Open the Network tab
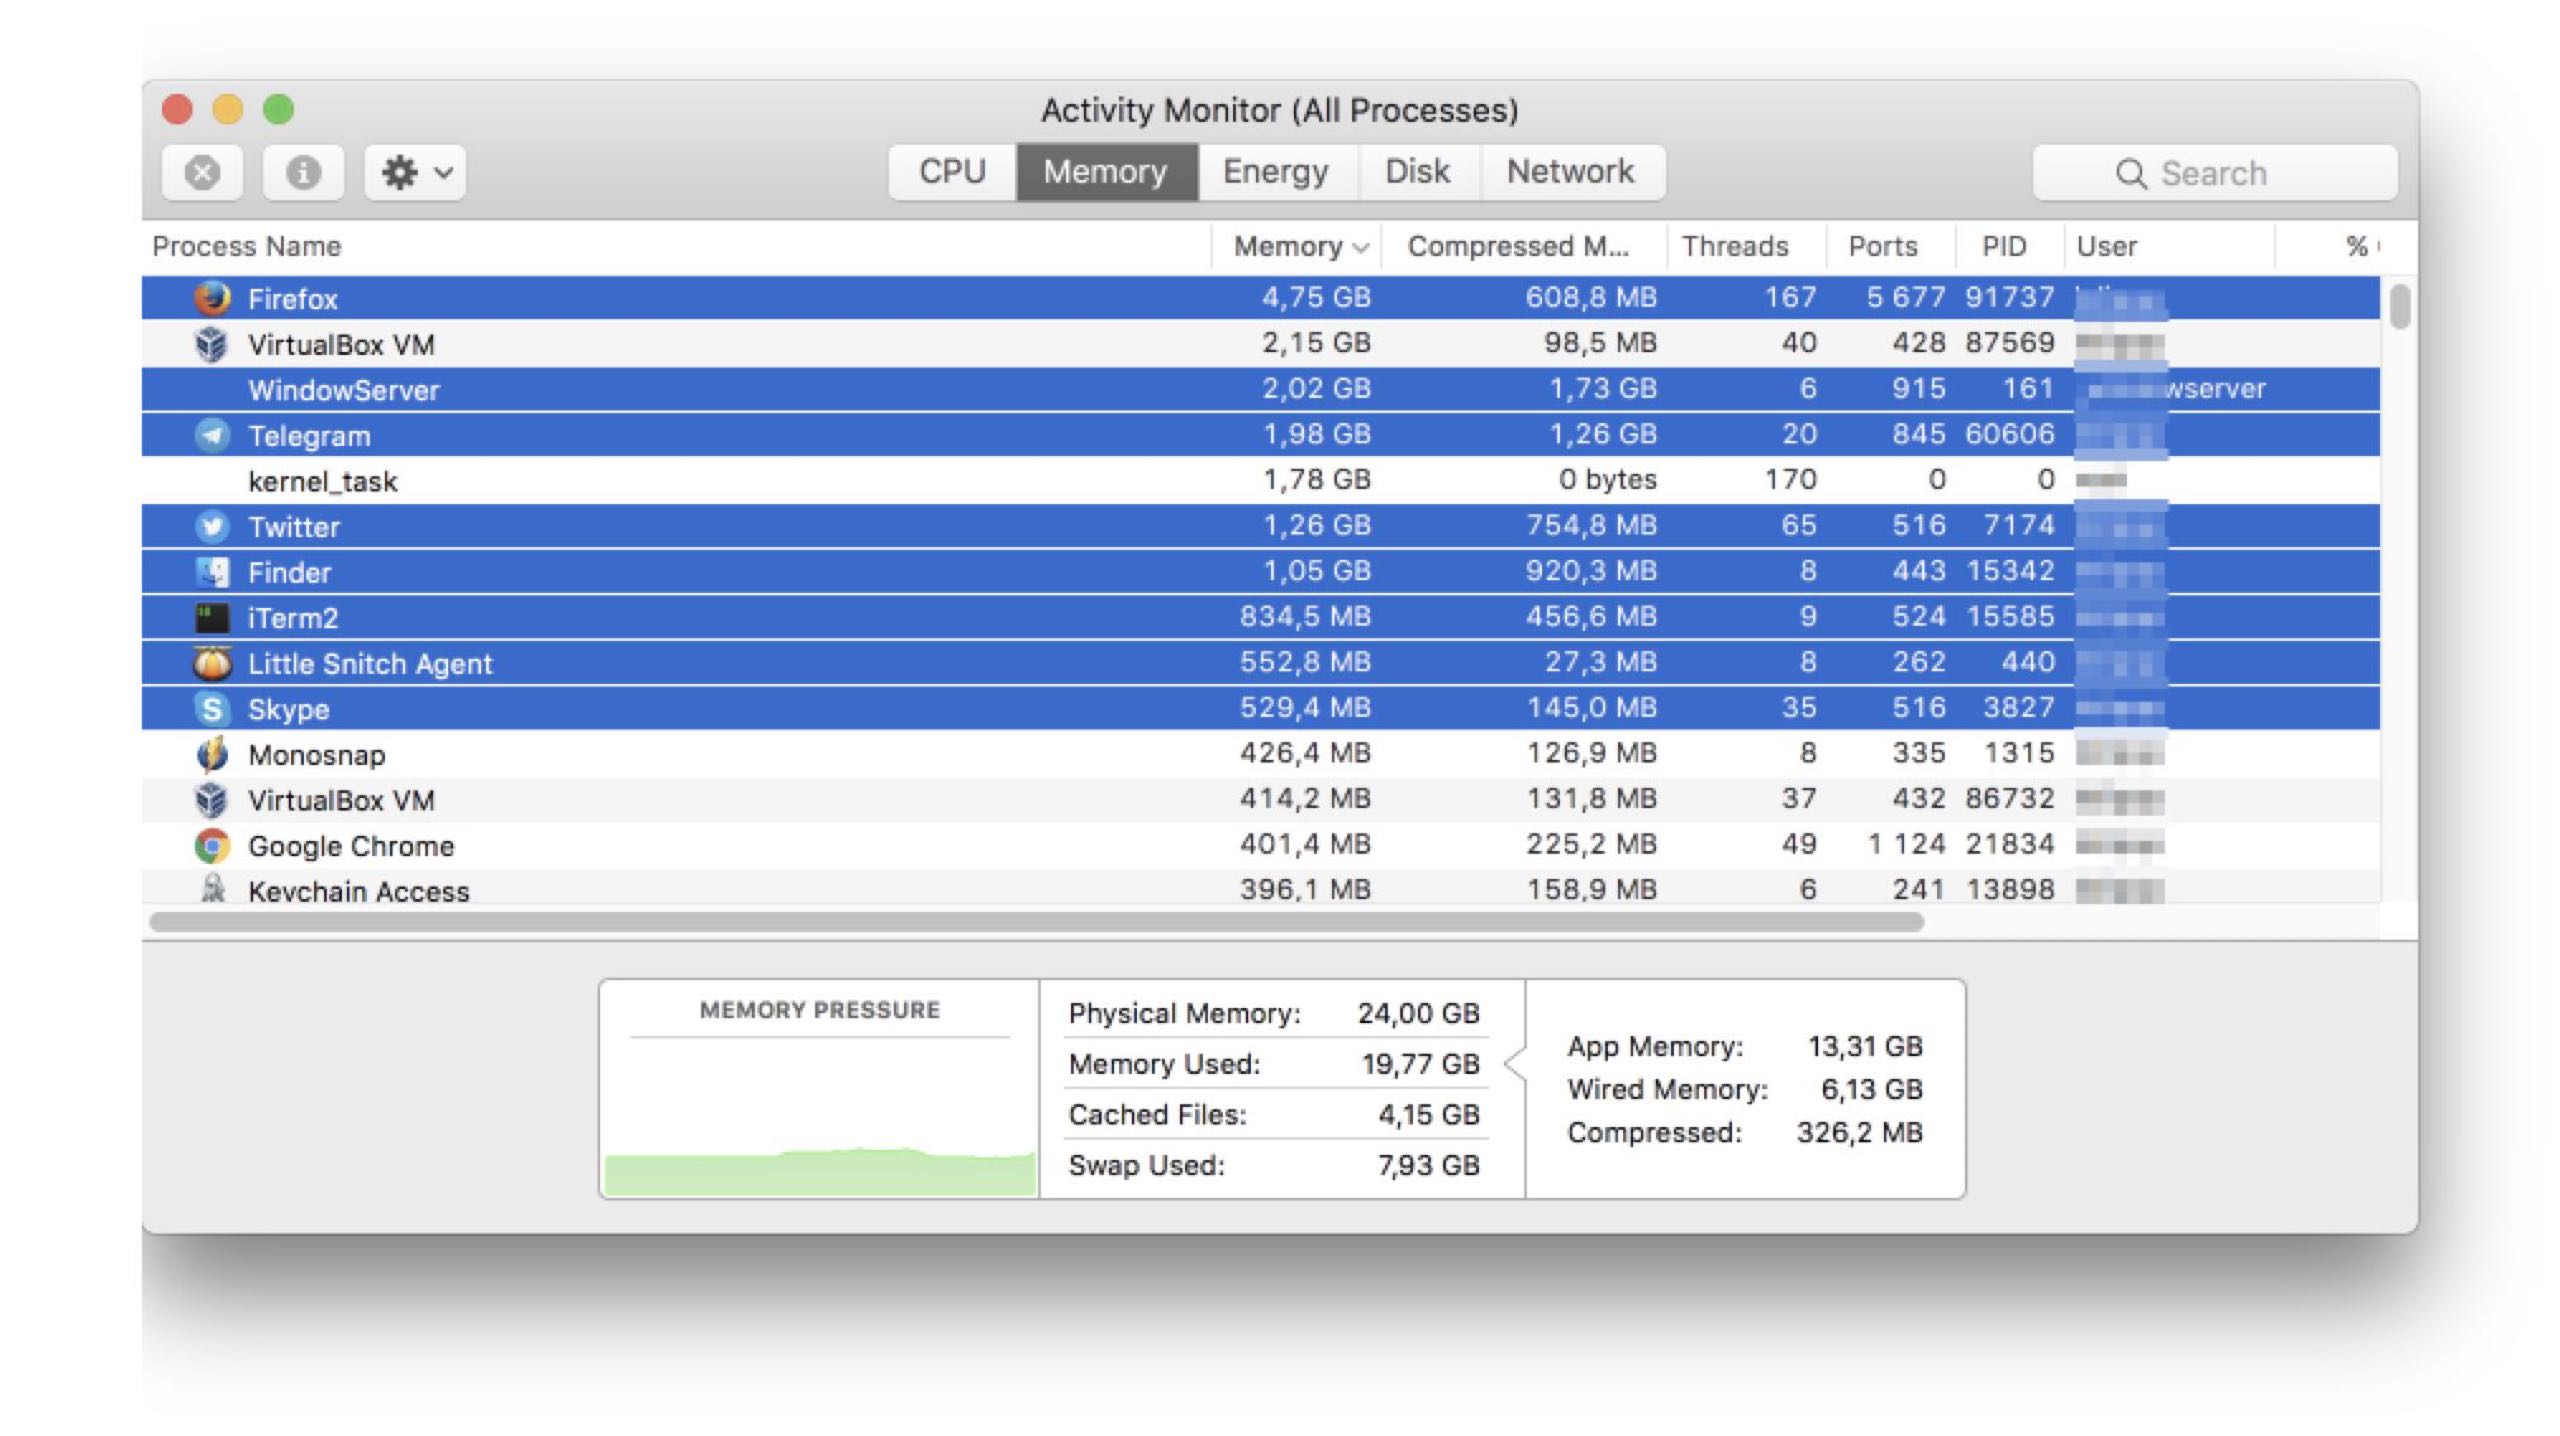This screenshot has height=1436, width=2560. pyautogui.click(x=1570, y=172)
